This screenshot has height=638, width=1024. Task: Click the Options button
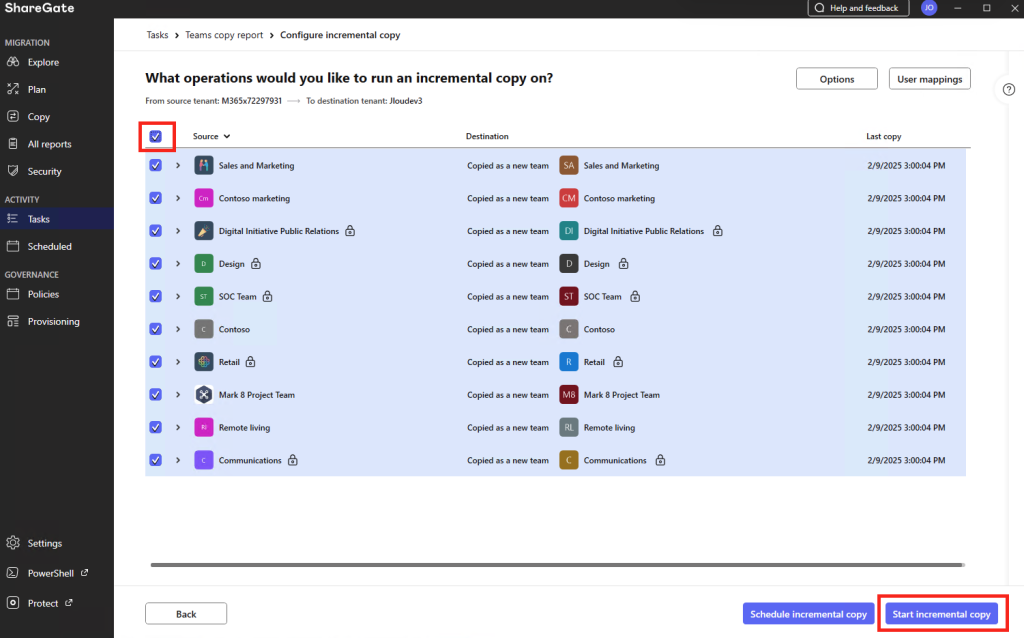[x=837, y=79]
